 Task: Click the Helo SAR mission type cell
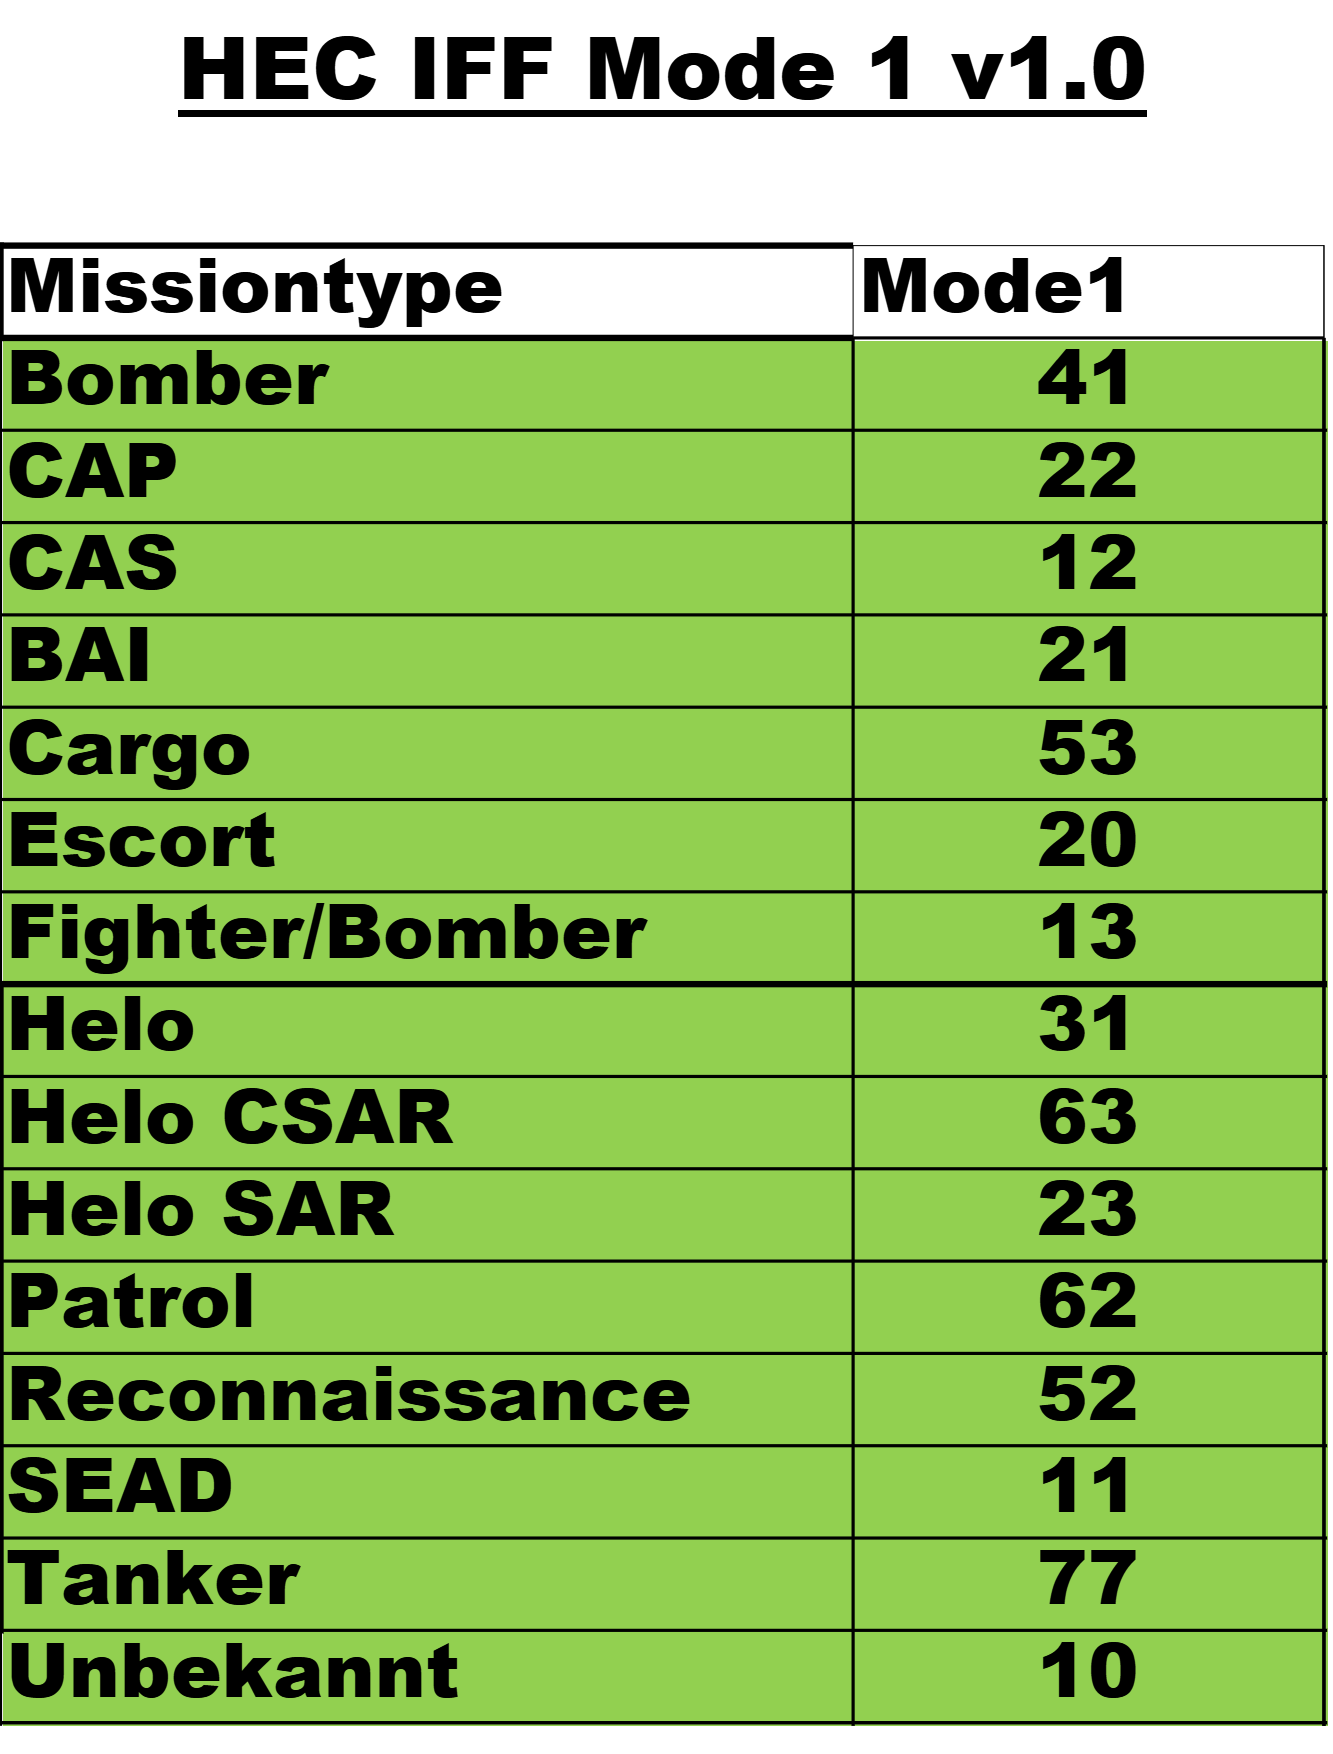(202, 1212)
